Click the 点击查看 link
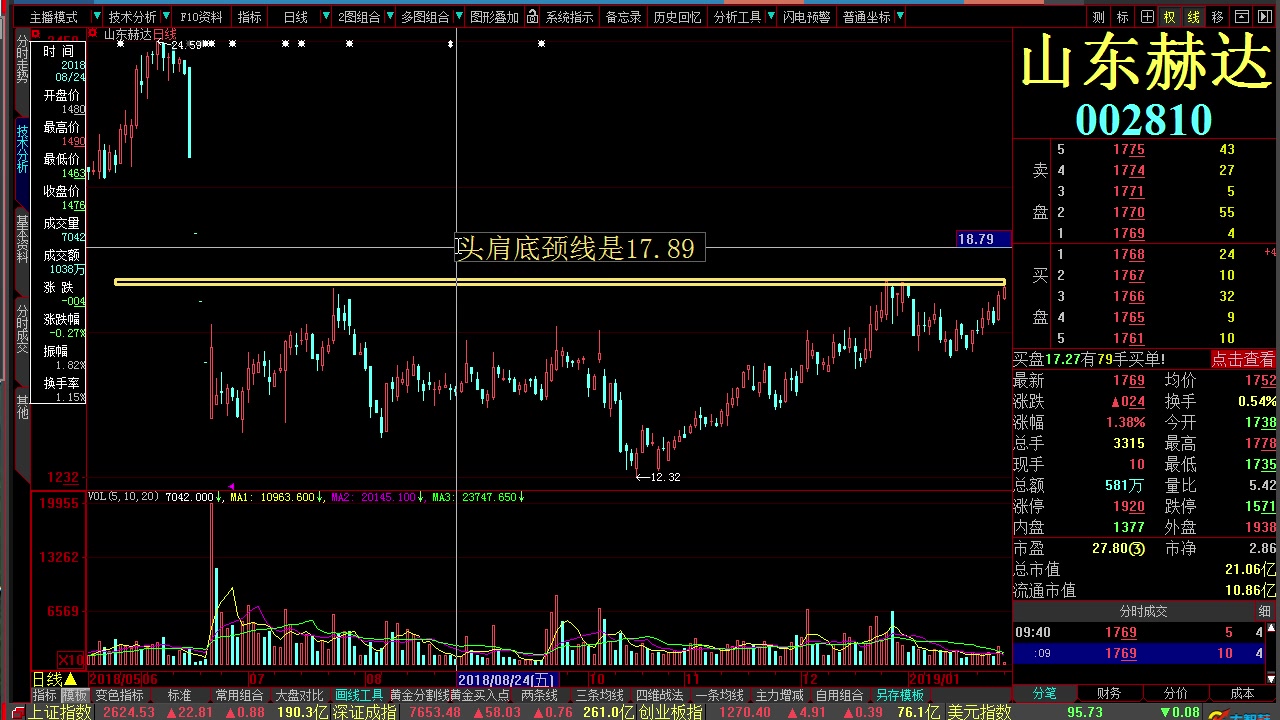The image size is (1280, 720). point(1243,359)
